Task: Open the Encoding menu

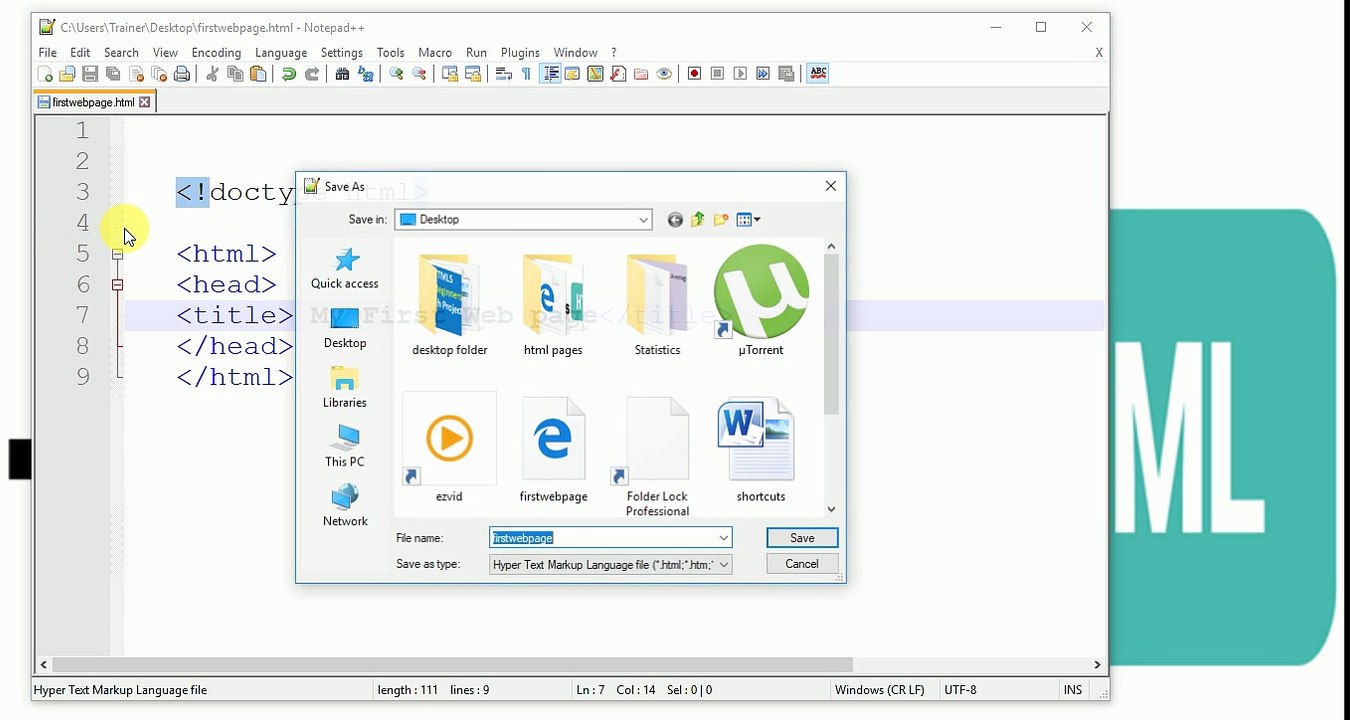Action: pos(216,53)
